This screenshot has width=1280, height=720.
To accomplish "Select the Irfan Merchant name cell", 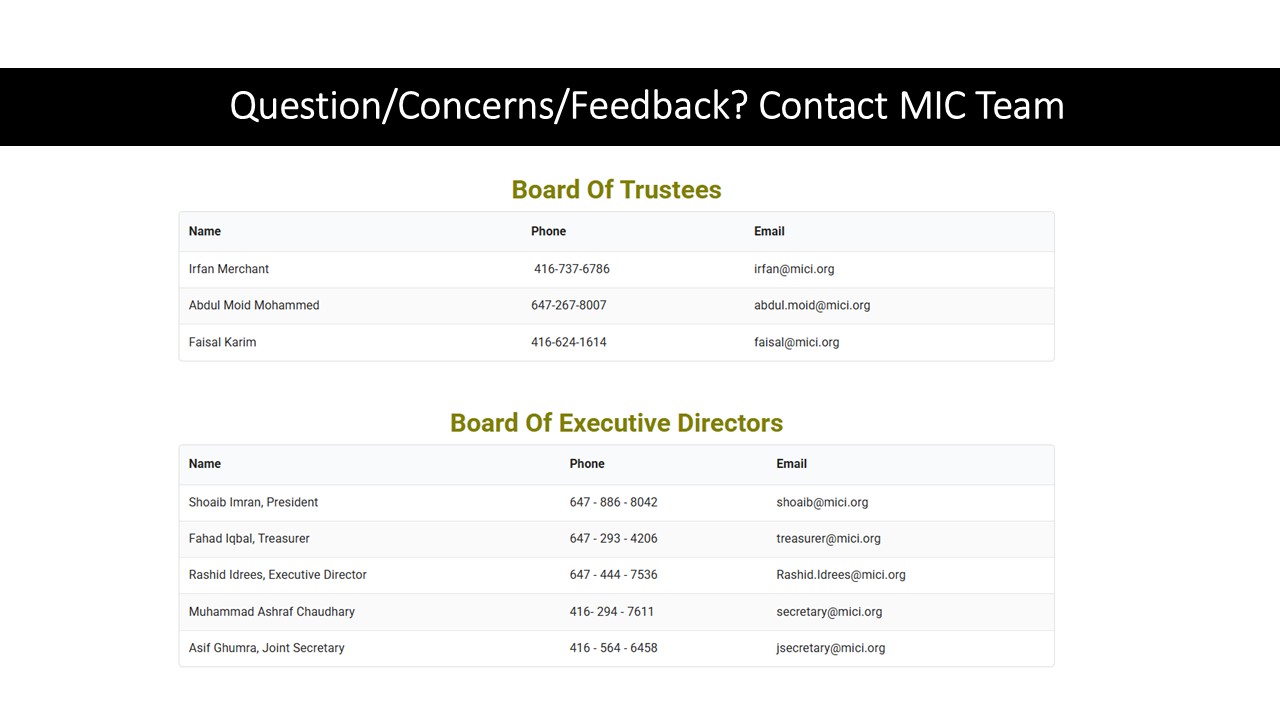I will 229,269.
